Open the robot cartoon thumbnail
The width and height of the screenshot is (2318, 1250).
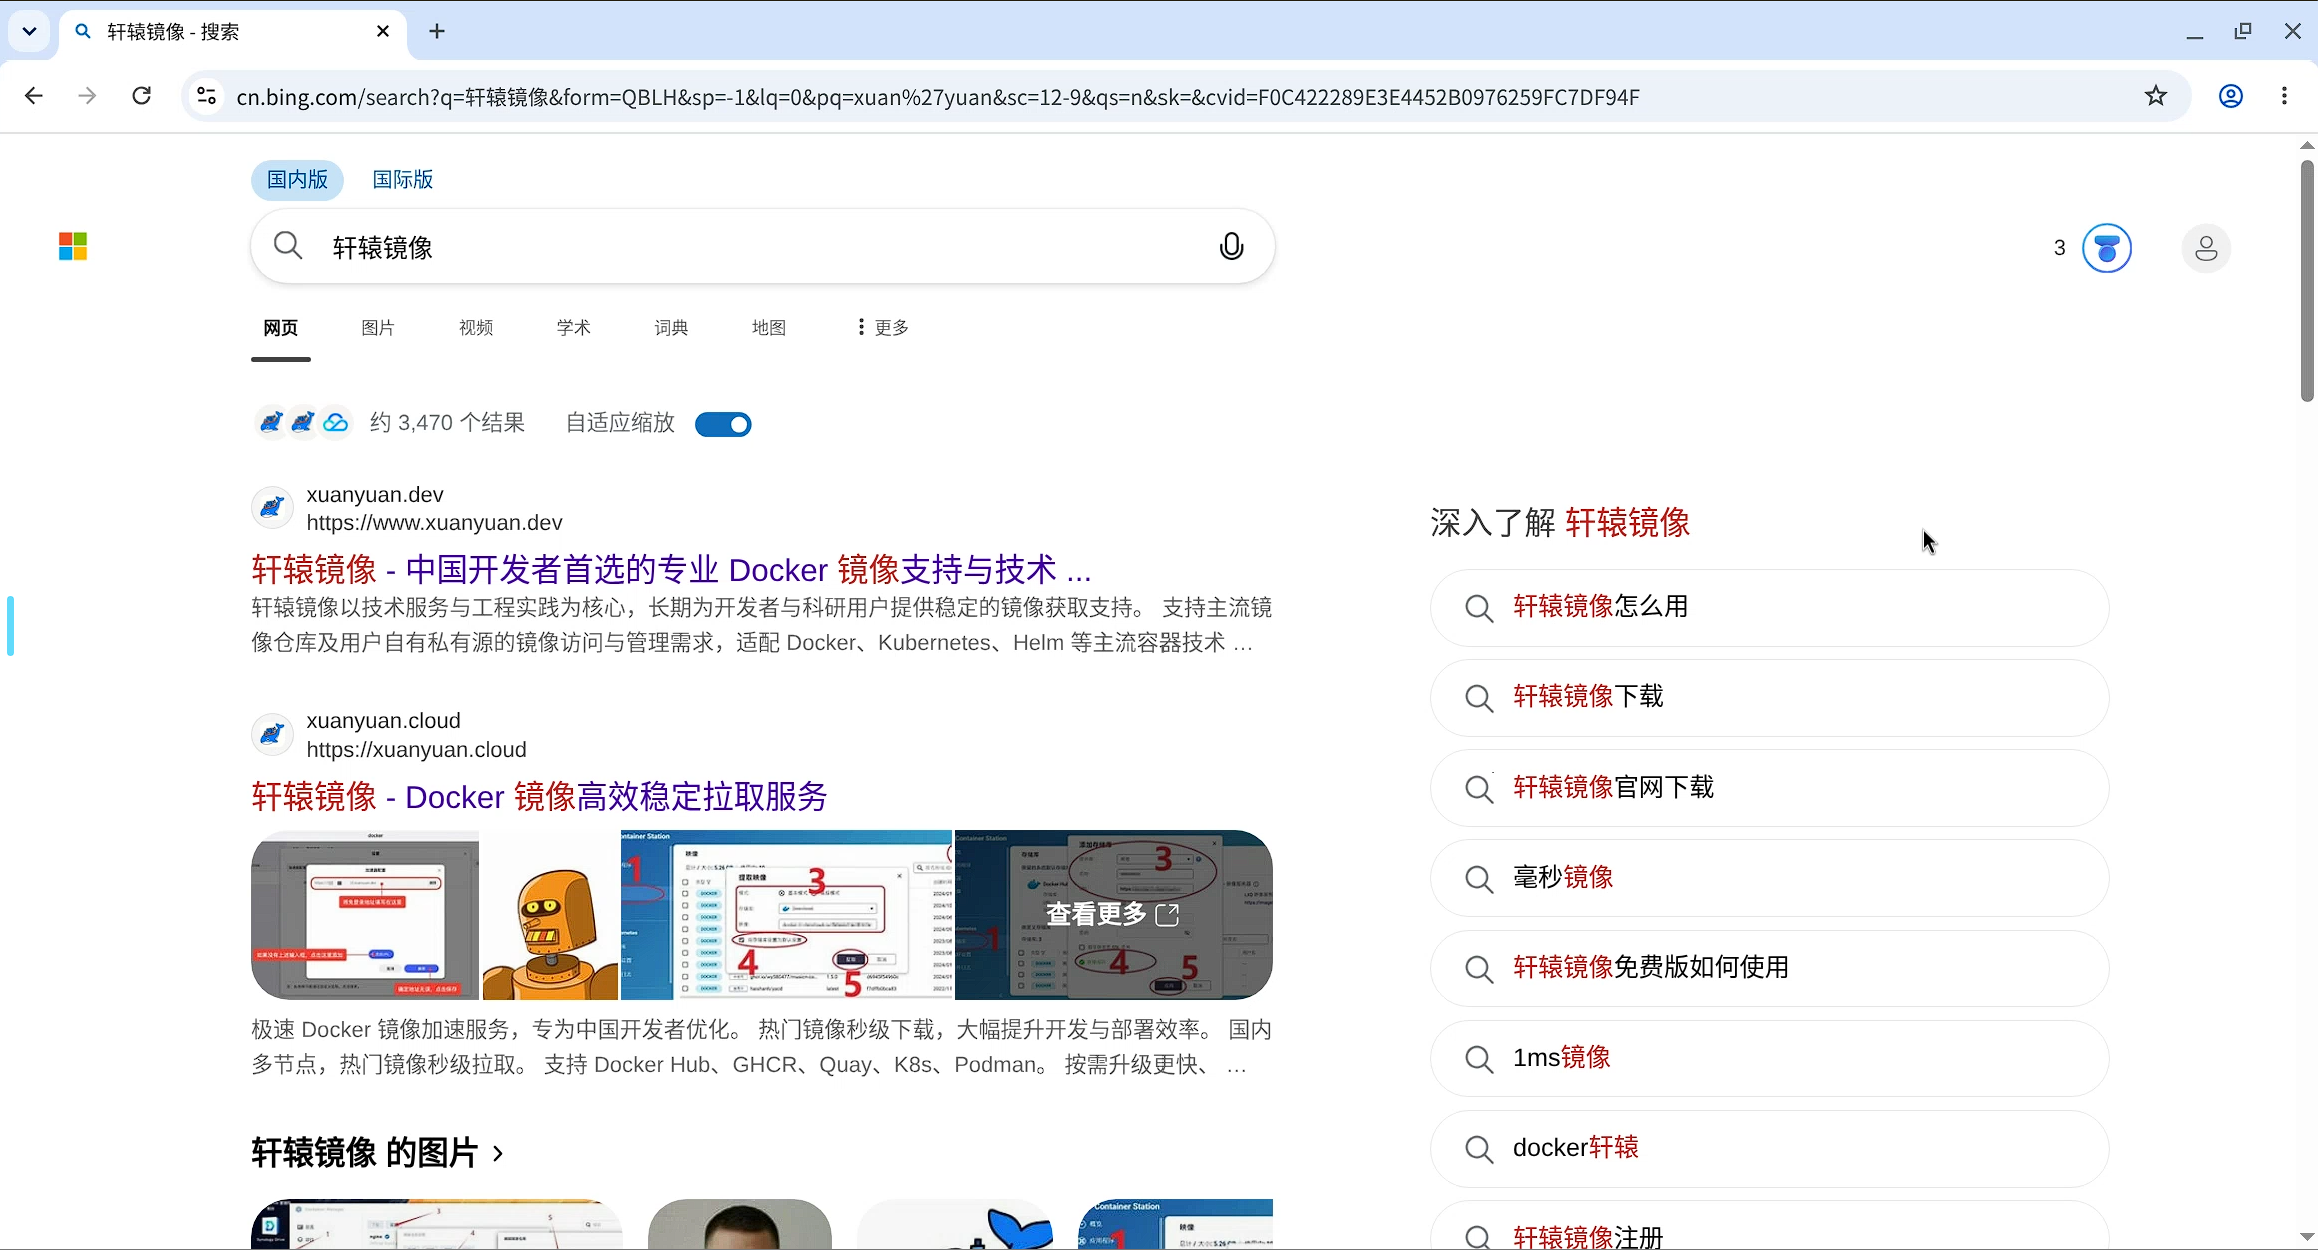click(x=550, y=914)
